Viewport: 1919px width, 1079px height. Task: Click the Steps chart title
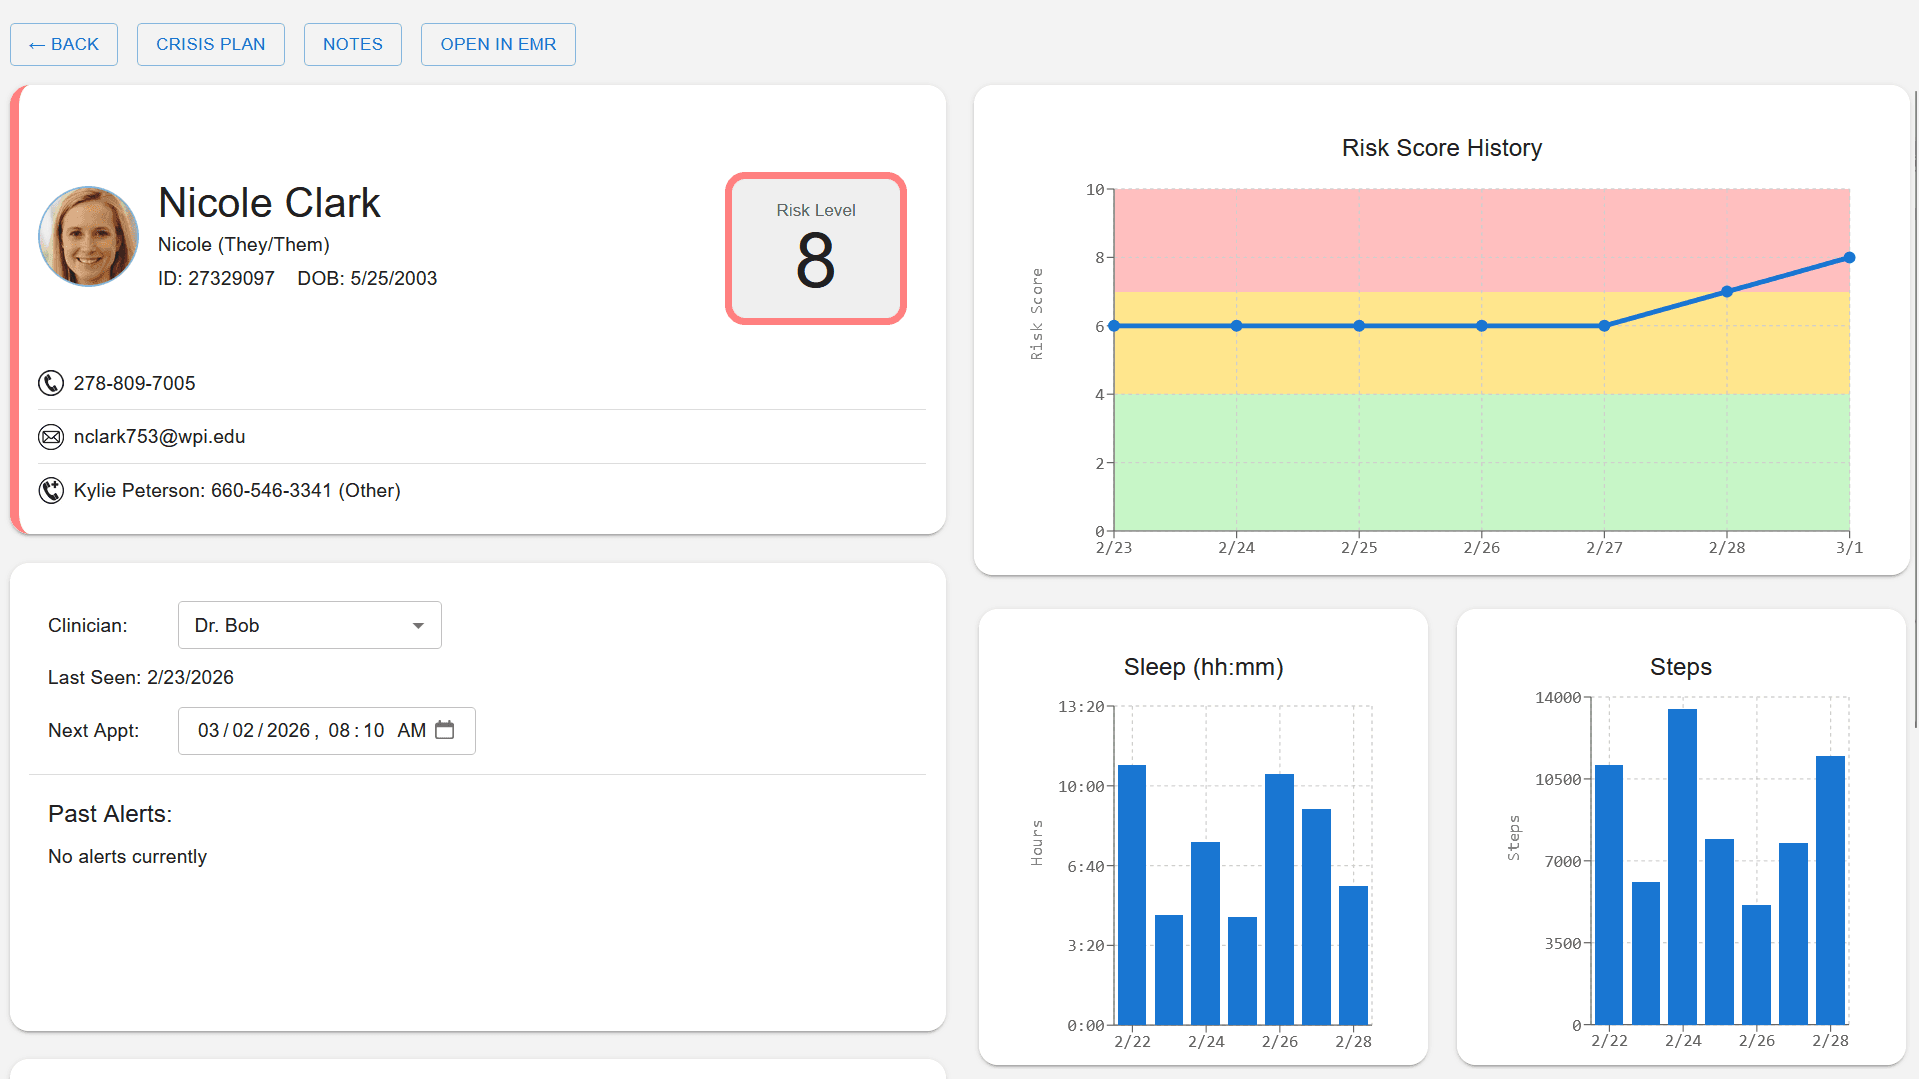(x=1681, y=667)
